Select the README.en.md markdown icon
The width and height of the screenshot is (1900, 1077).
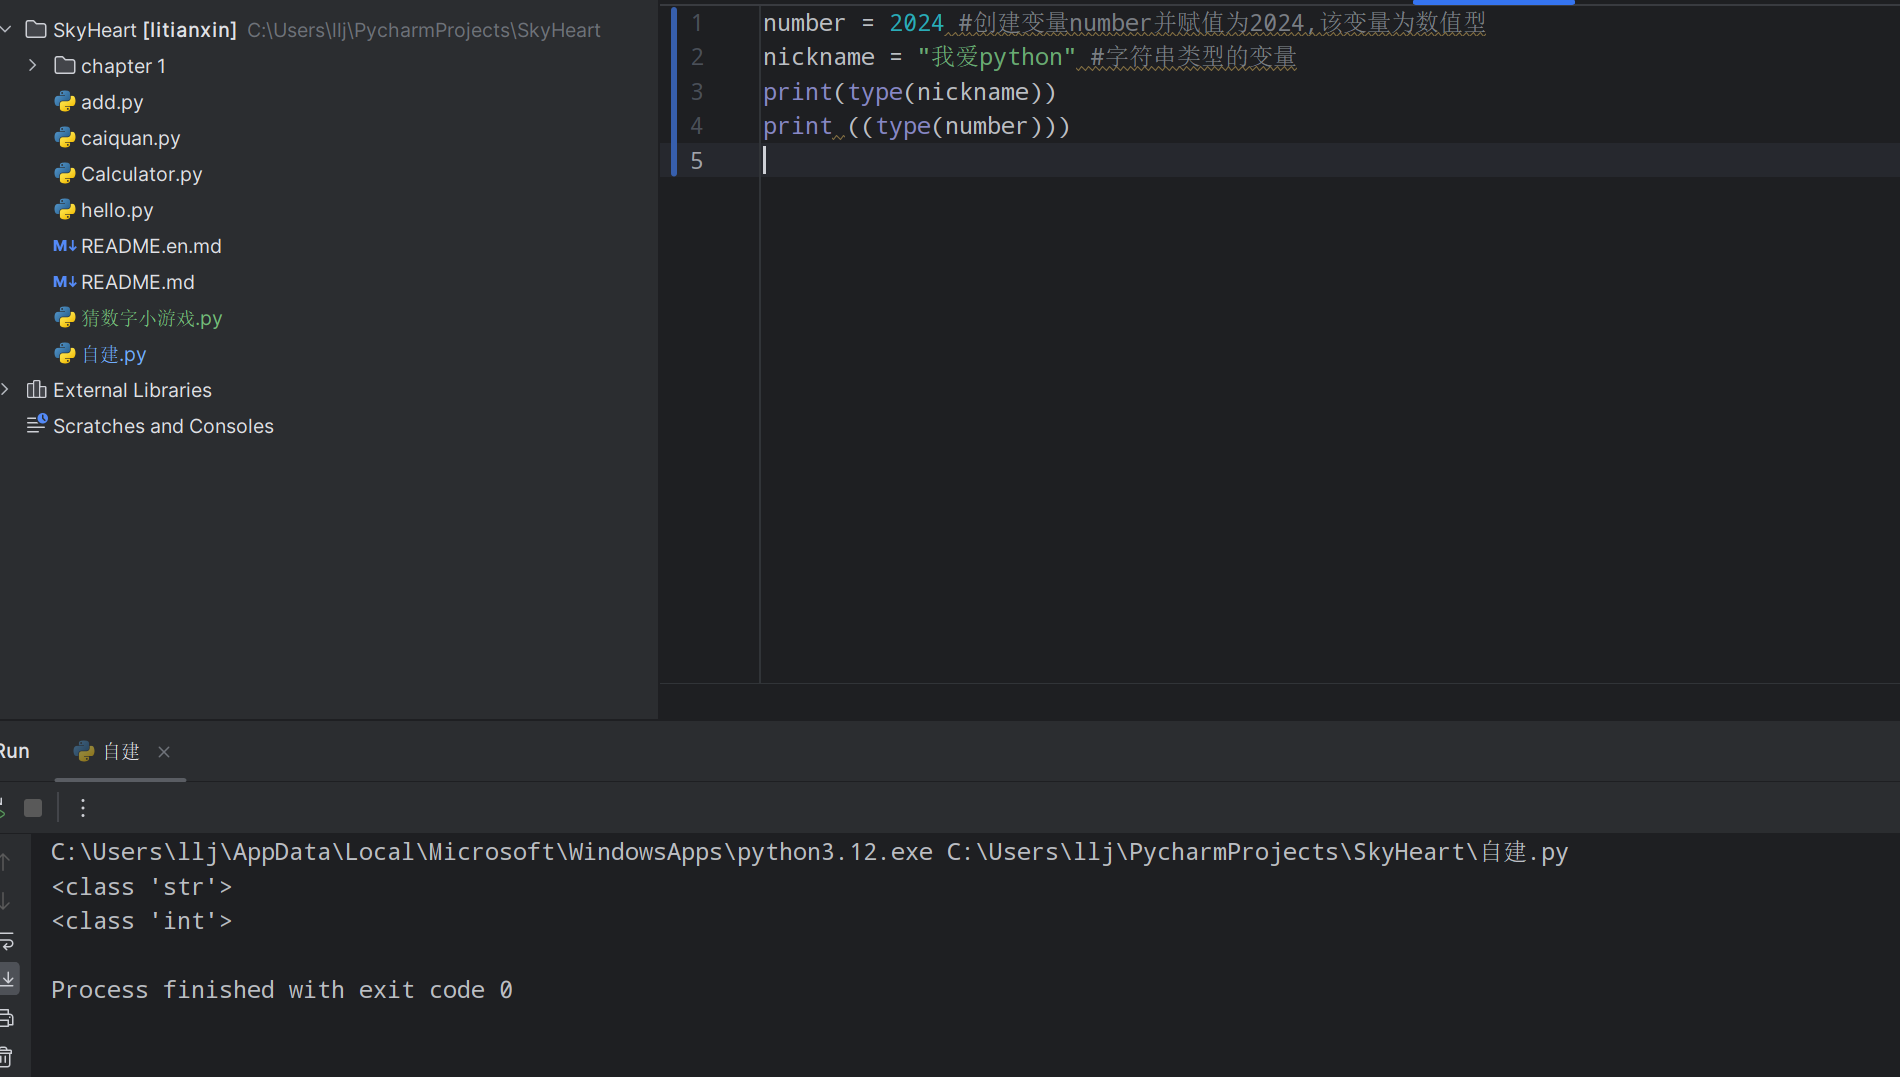click(x=65, y=246)
